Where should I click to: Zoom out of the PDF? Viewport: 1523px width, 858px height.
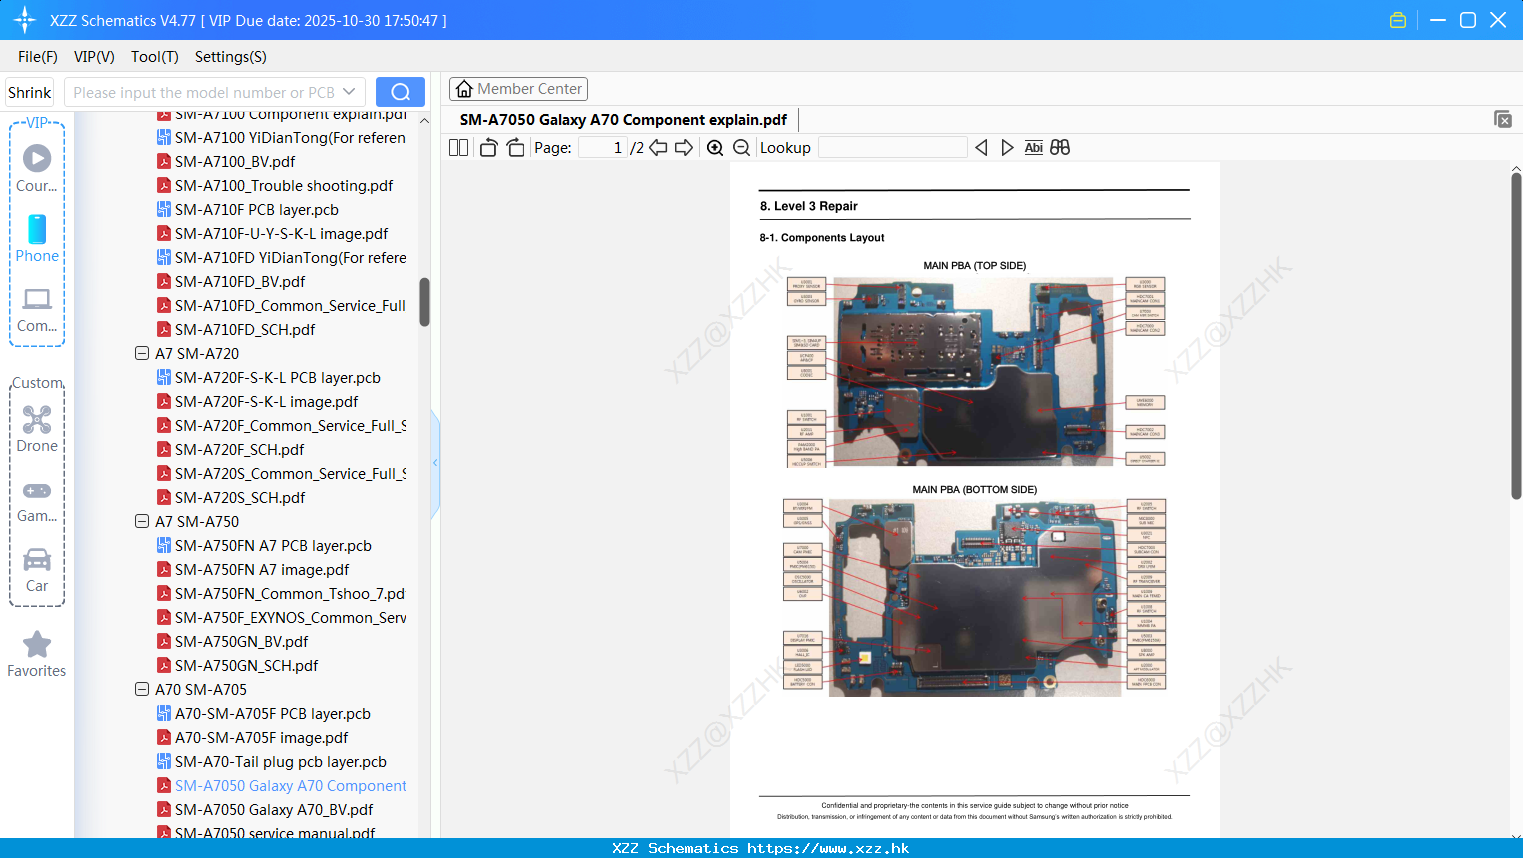741,147
